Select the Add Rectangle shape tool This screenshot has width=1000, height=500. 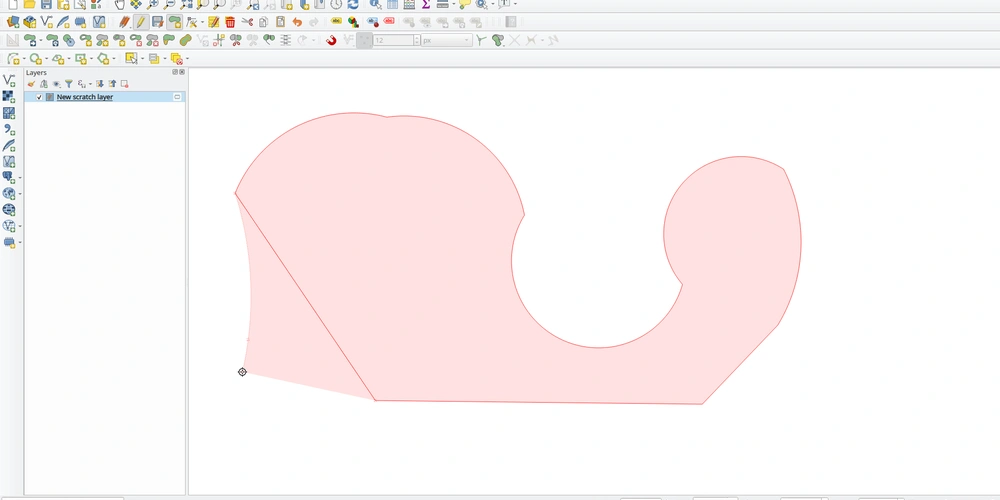[x=80, y=59]
